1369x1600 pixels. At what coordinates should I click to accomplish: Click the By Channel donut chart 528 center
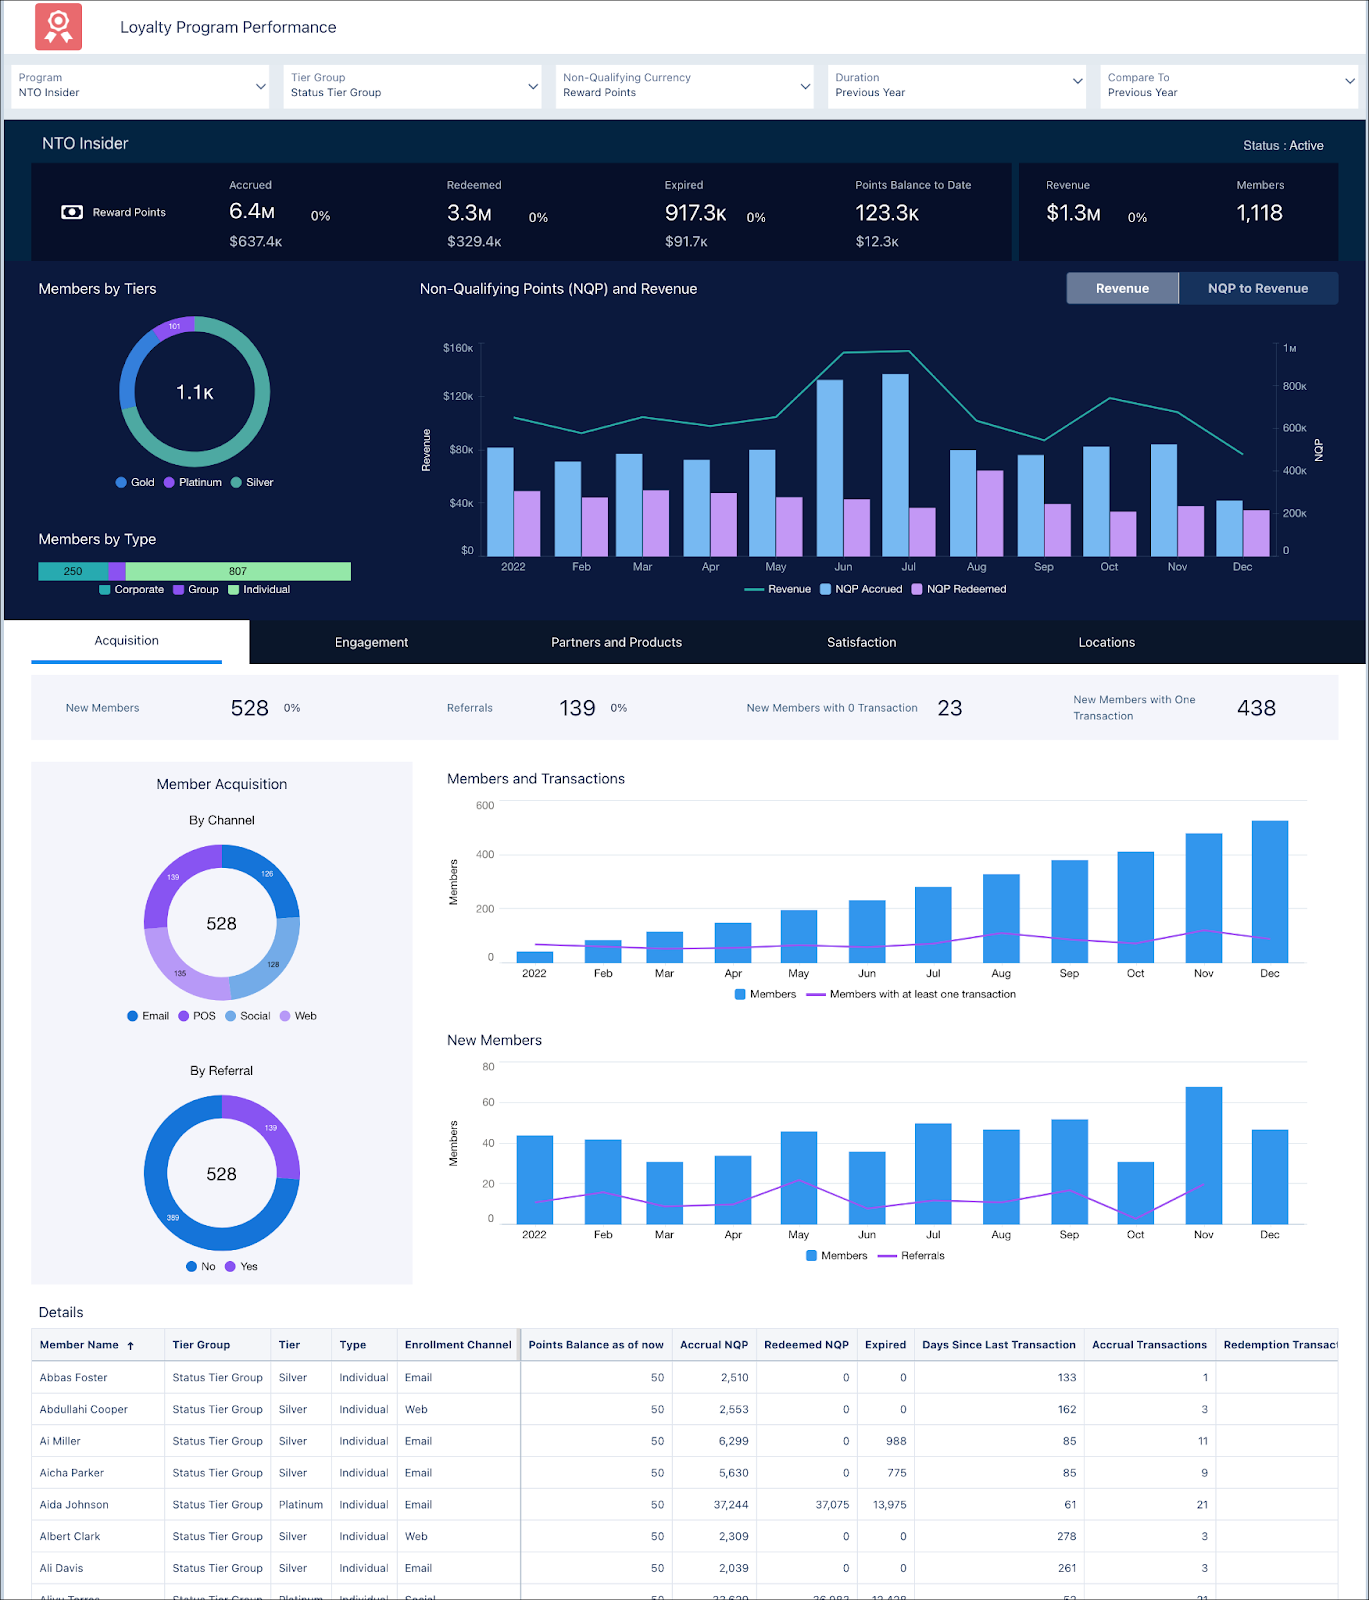pyautogui.click(x=222, y=923)
